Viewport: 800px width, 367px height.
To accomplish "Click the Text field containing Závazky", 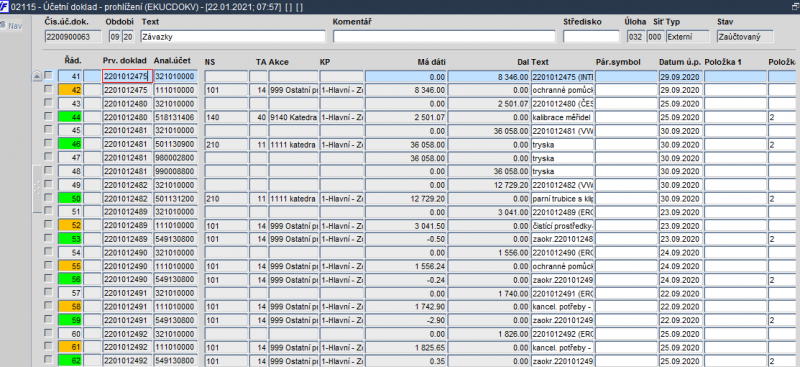I will point(233,36).
